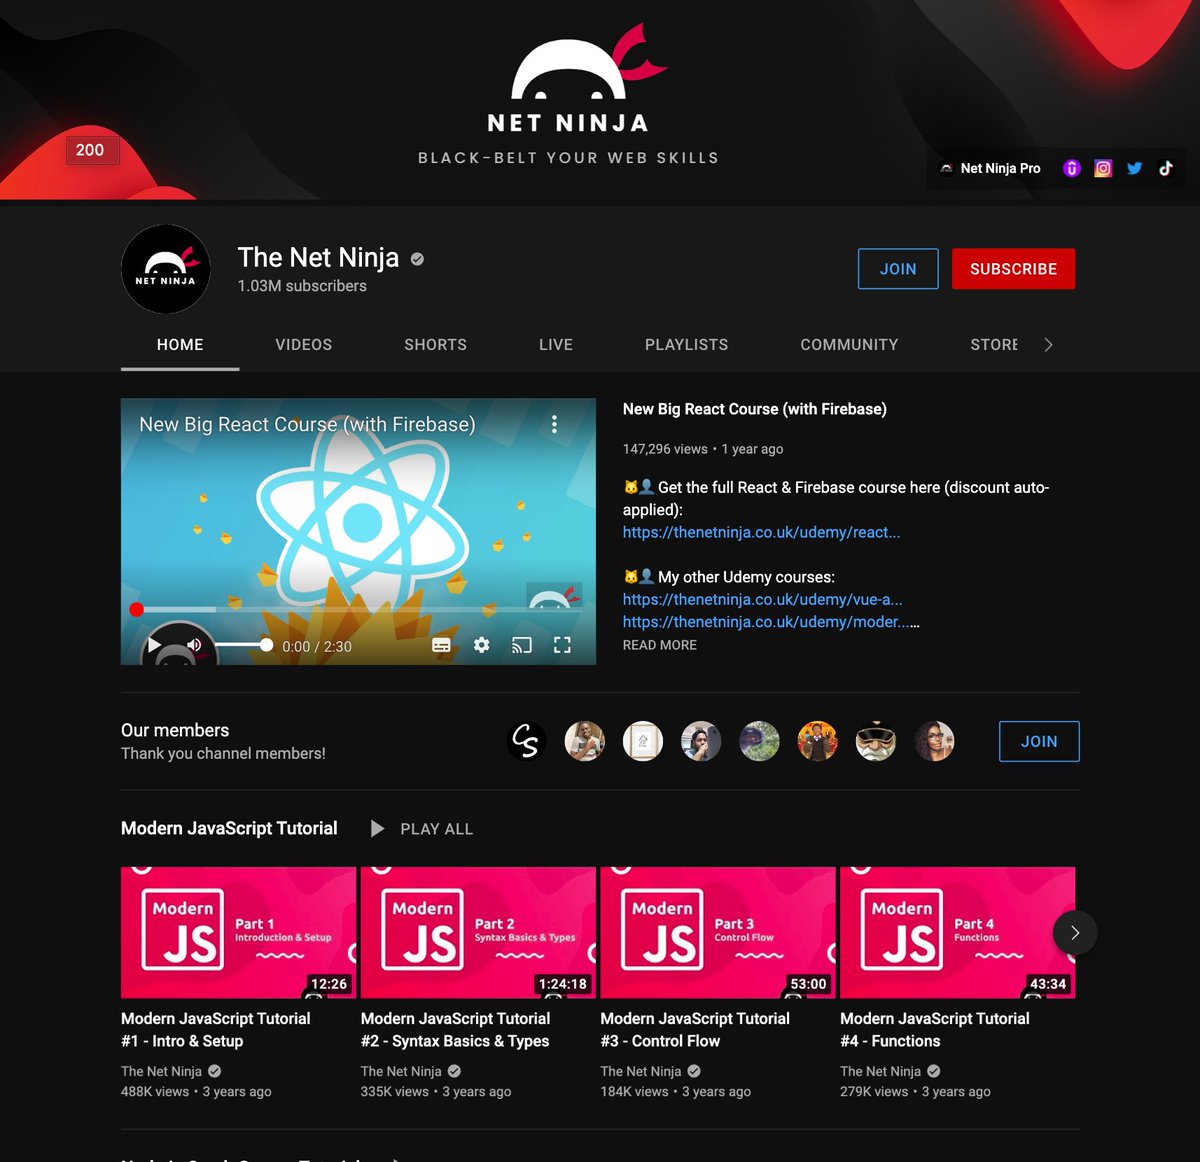The height and width of the screenshot is (1162, 1200).
Task: Toggle subtitles on the video player
Action: coord(441,646)
